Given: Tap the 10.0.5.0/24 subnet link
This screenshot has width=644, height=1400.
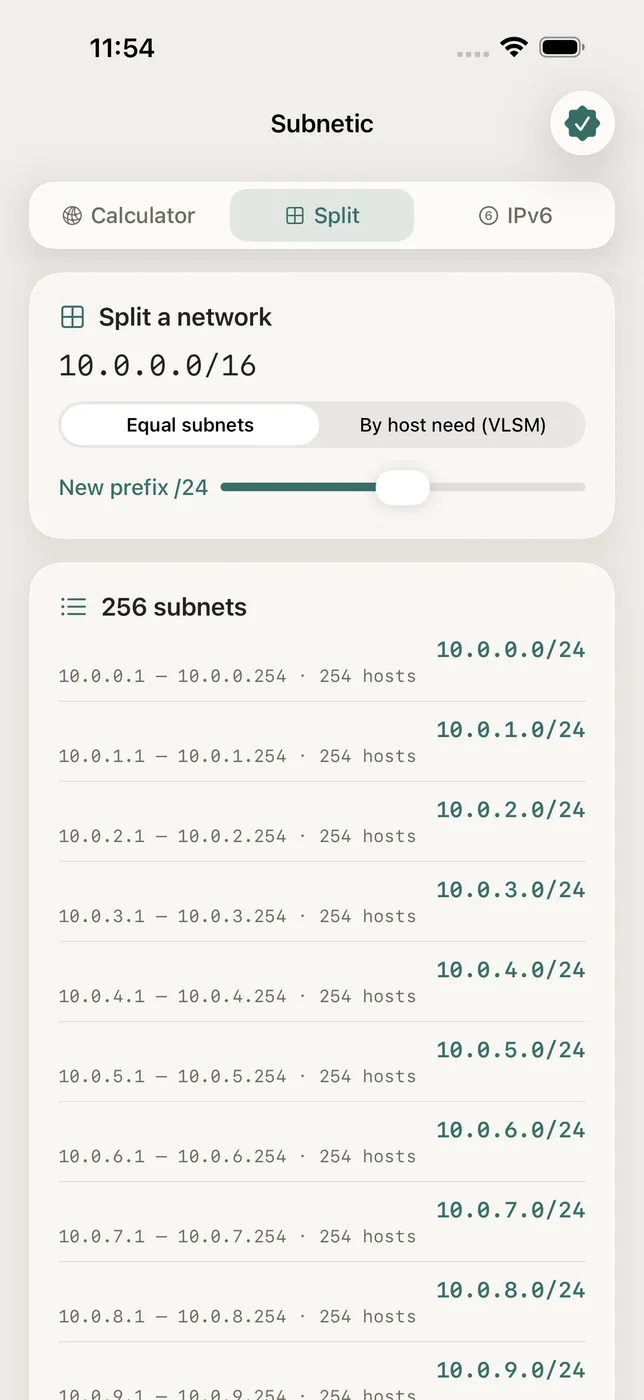Looking at the screenshot, I should coord(511,1050).
